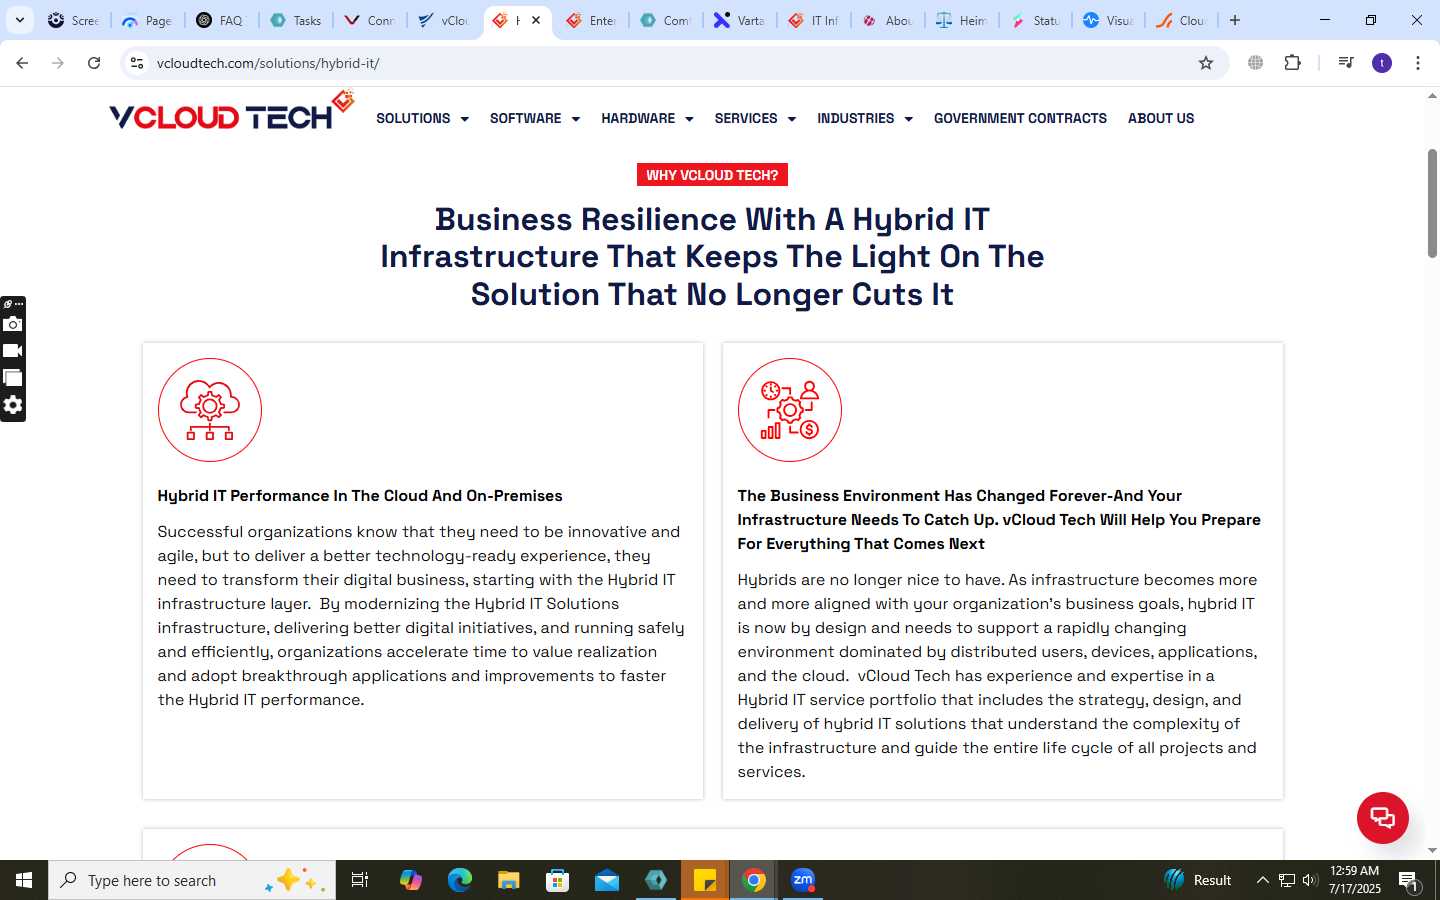Expand the SERVICES menu
This screenshot has width=1440, height=900.
click(x=755, y=118)
